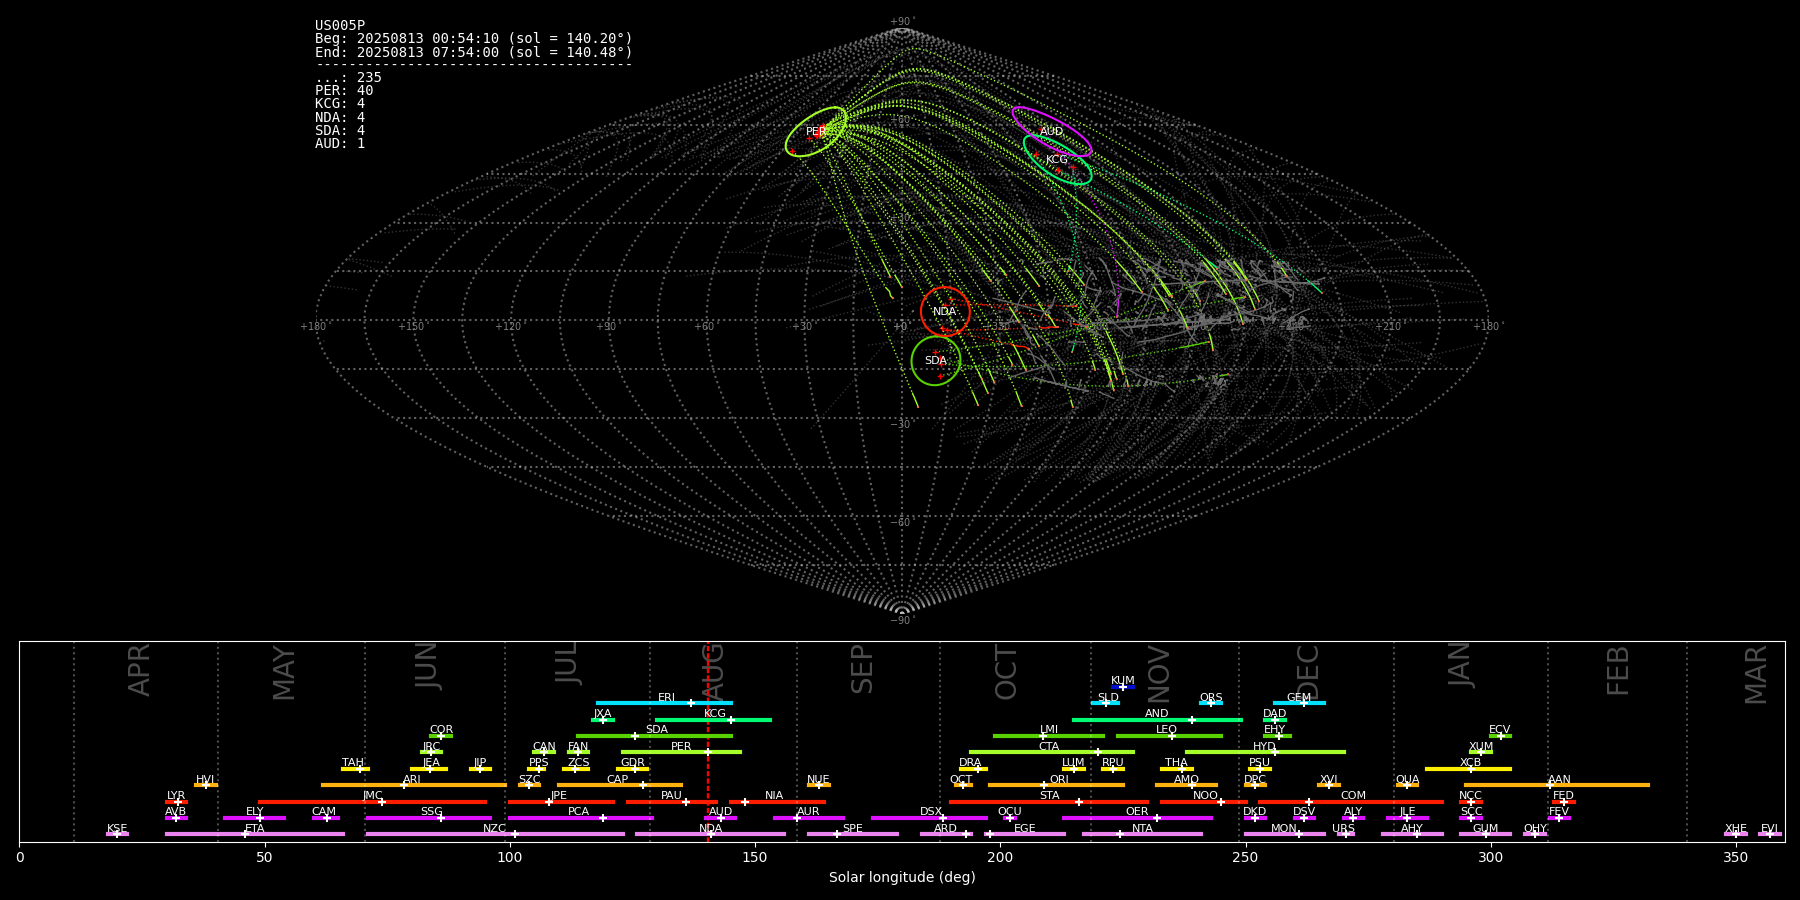
Task: Click the pink ETA shower bar
Action: [x=255, y=834]
